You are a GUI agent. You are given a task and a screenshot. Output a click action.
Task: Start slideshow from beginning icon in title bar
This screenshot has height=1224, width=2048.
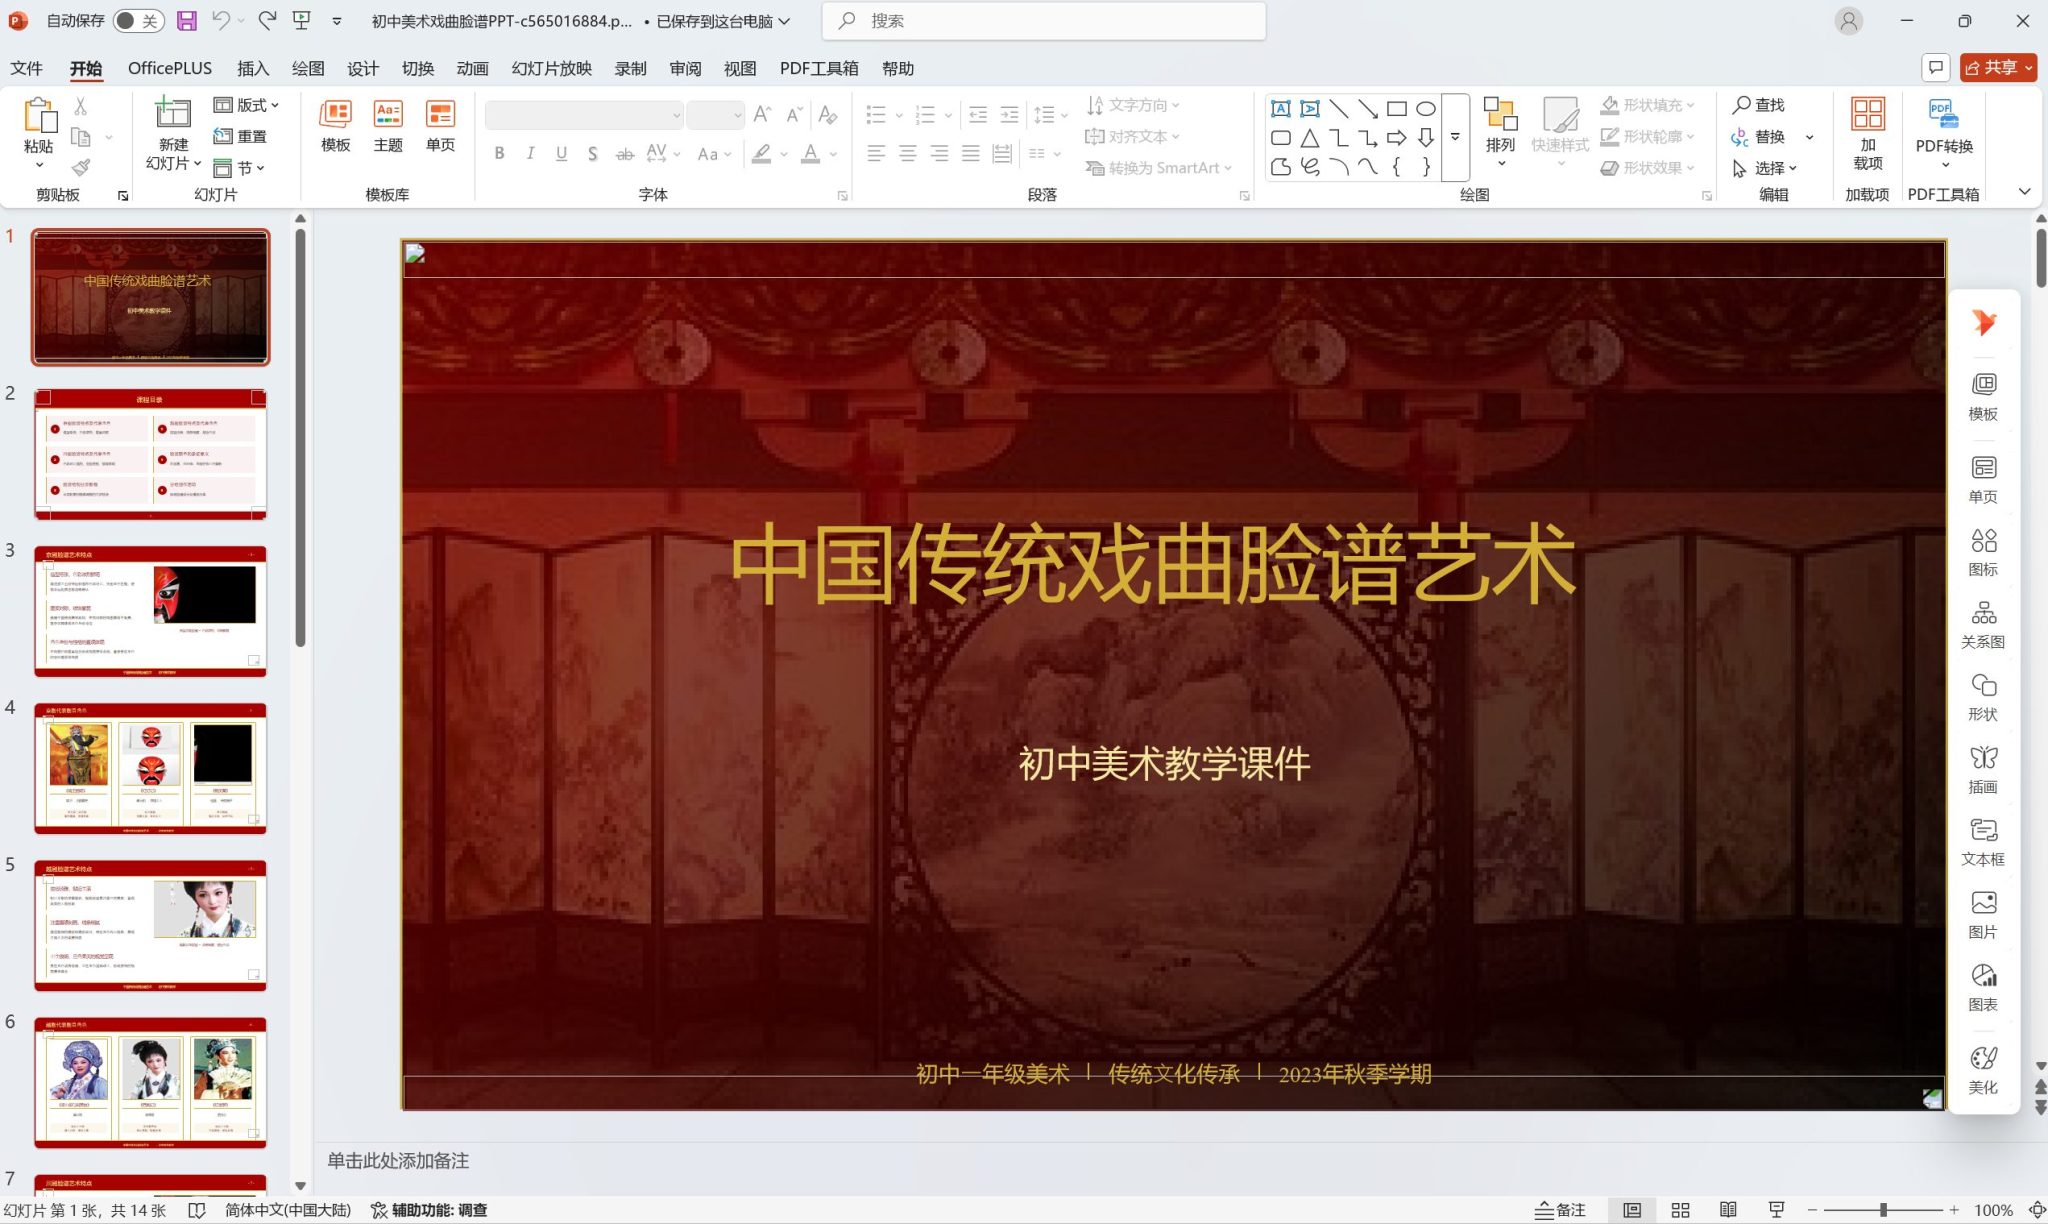tap(301, 20)
